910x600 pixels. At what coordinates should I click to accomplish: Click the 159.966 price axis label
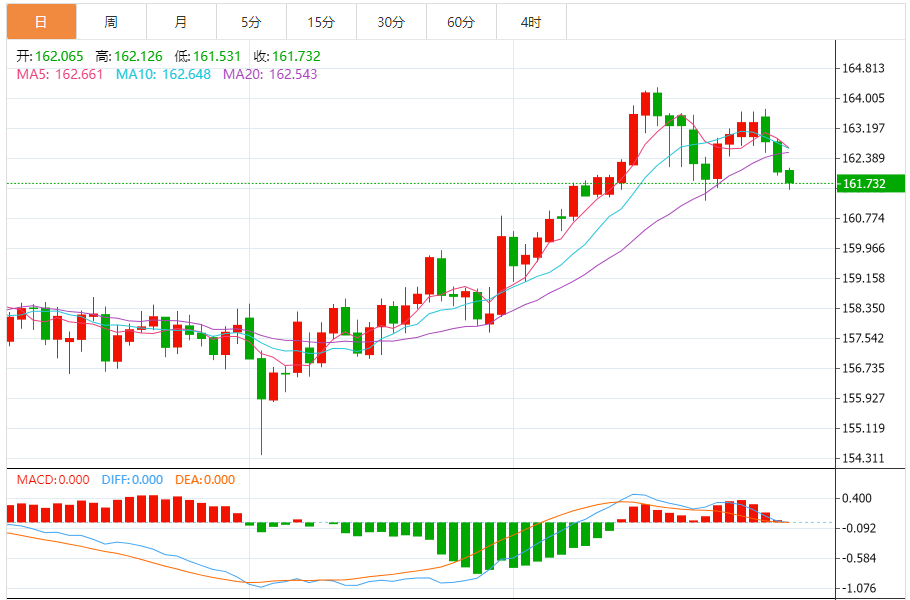point(864,248)
